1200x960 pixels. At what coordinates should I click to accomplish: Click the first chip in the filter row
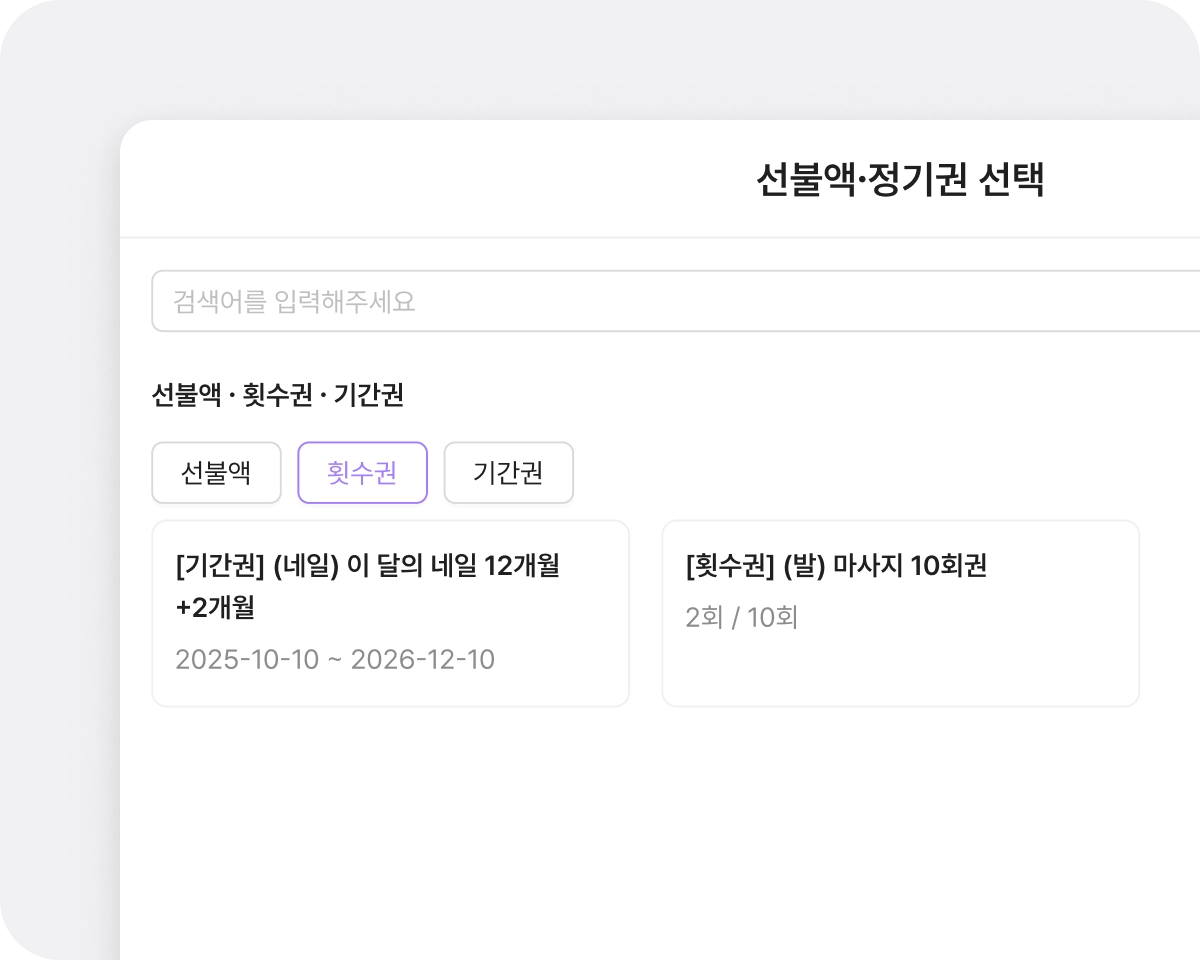(216, 473)
